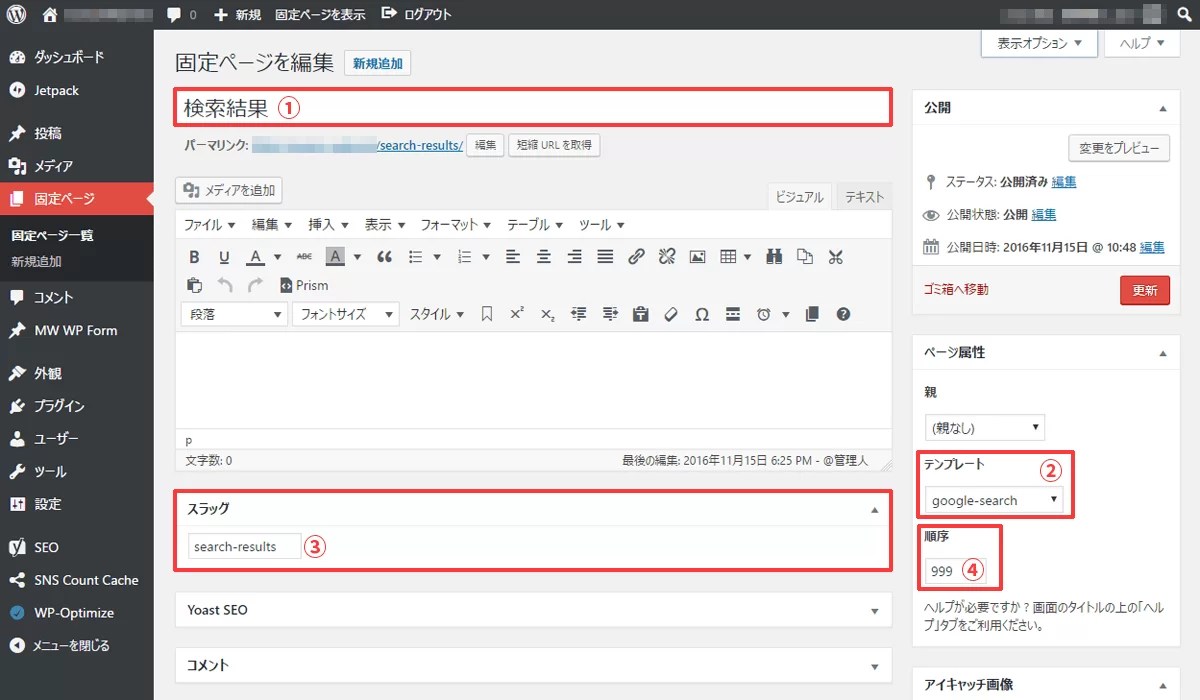Screen dimensions: 1200x700
Task: Open フォーマット menu in editor
Action: point(456,225)
